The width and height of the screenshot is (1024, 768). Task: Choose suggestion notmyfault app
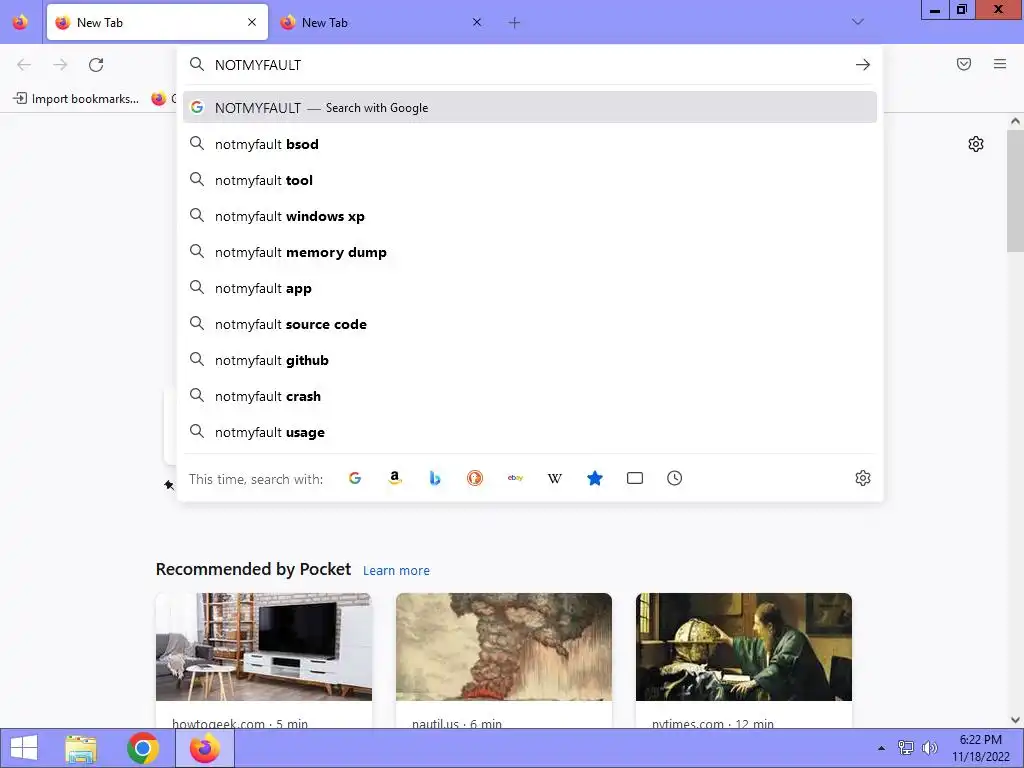point(530,288)
